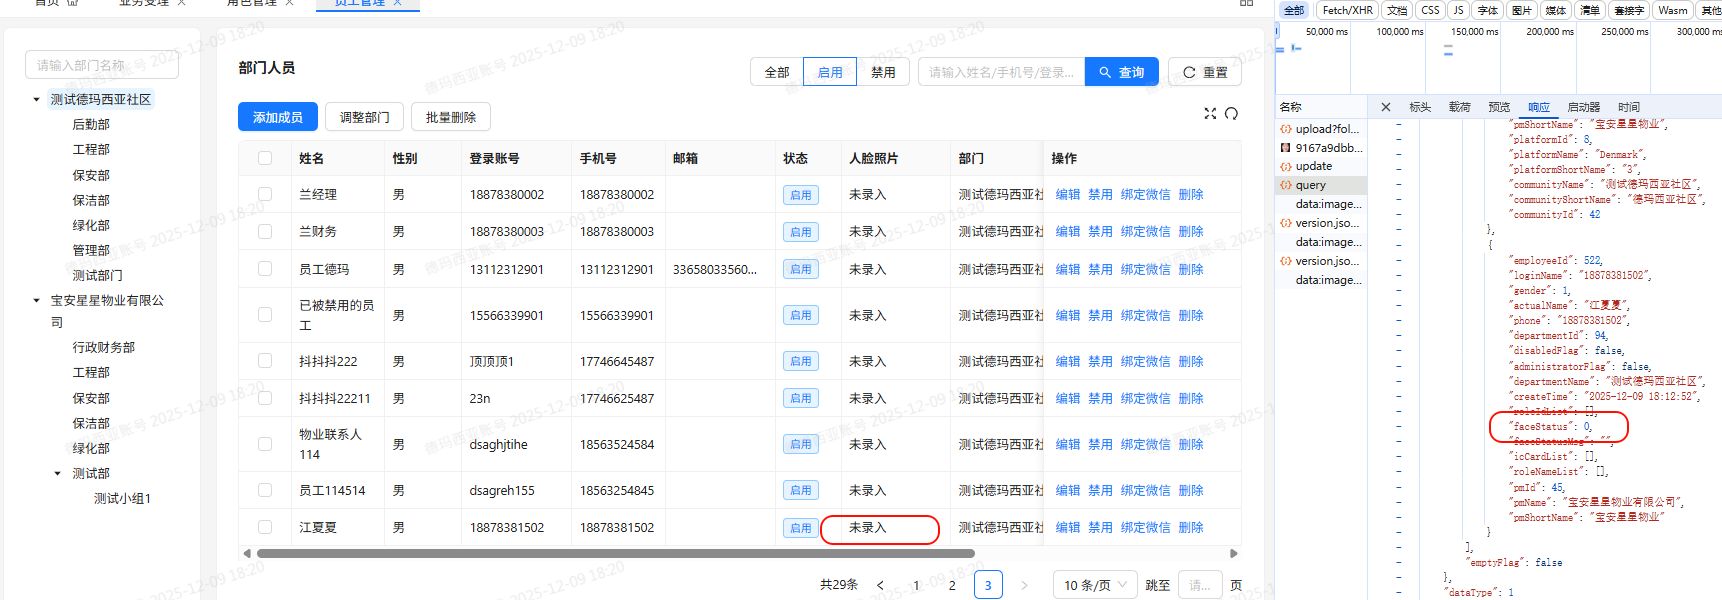Image resolution: width=1722 pixels, height=600 pixels.
Task: Click the 重置 reset button
Action: (1205, 72)
